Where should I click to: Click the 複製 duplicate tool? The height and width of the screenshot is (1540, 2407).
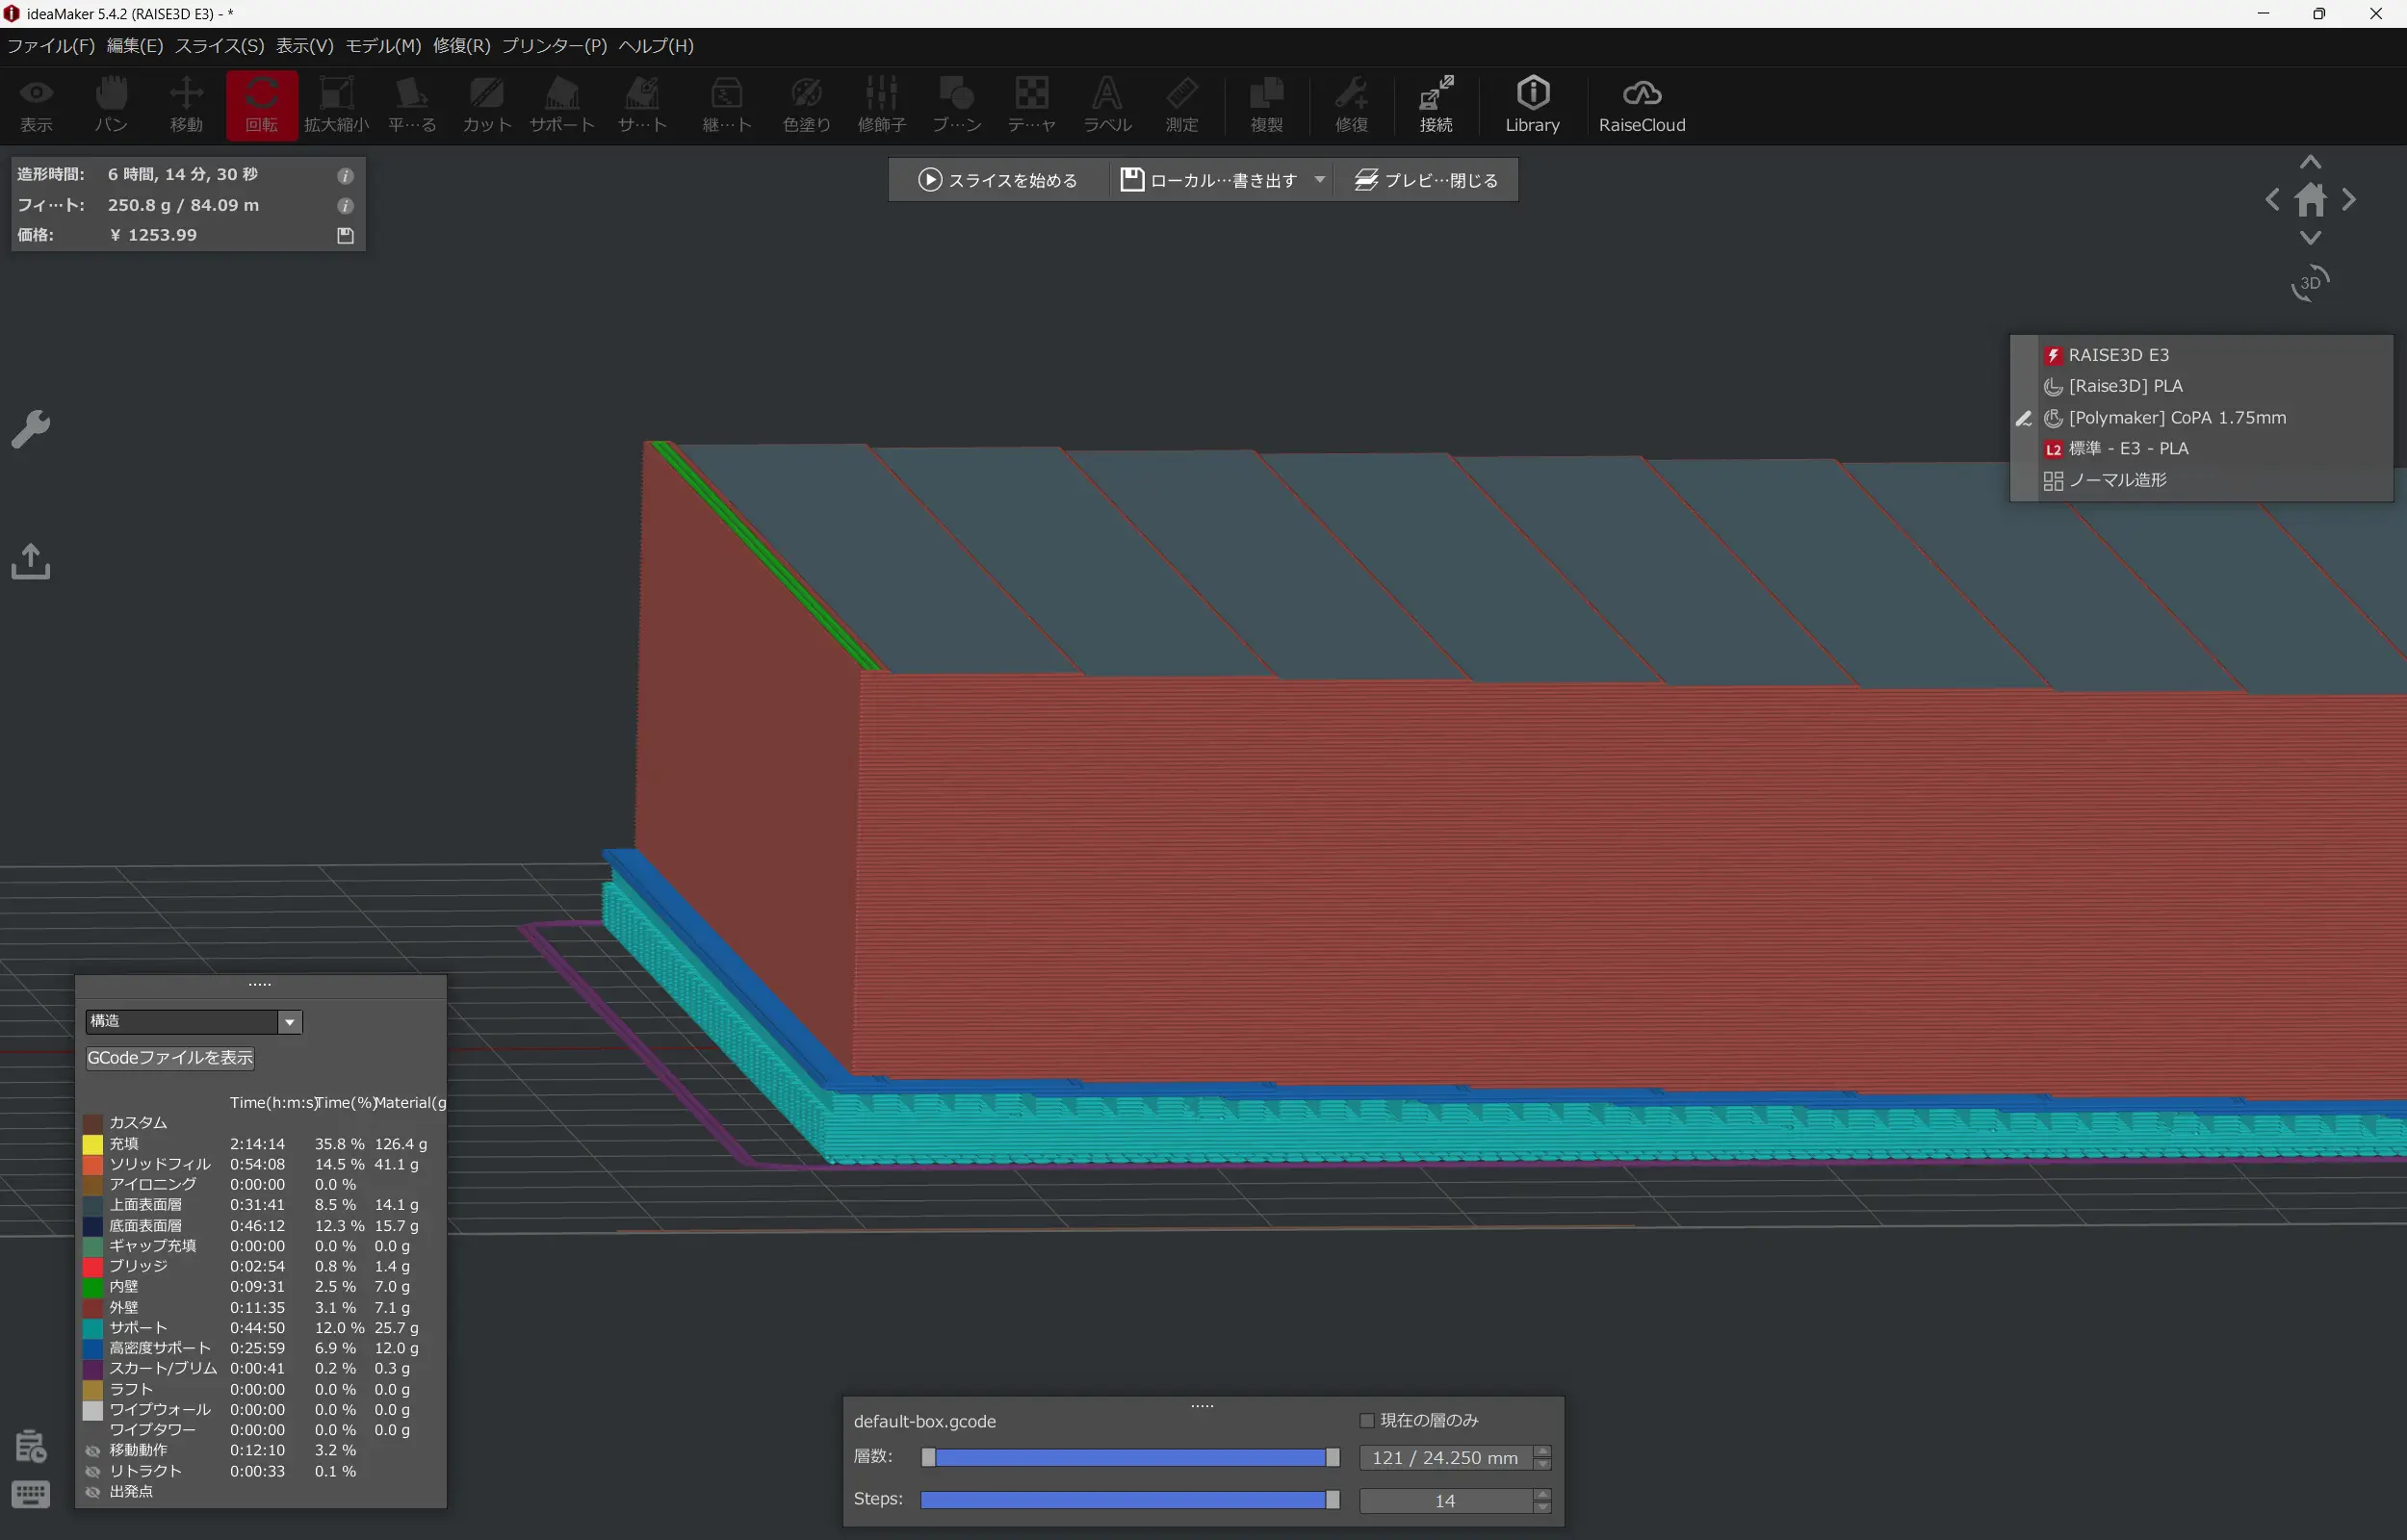tap(1266, 105)
